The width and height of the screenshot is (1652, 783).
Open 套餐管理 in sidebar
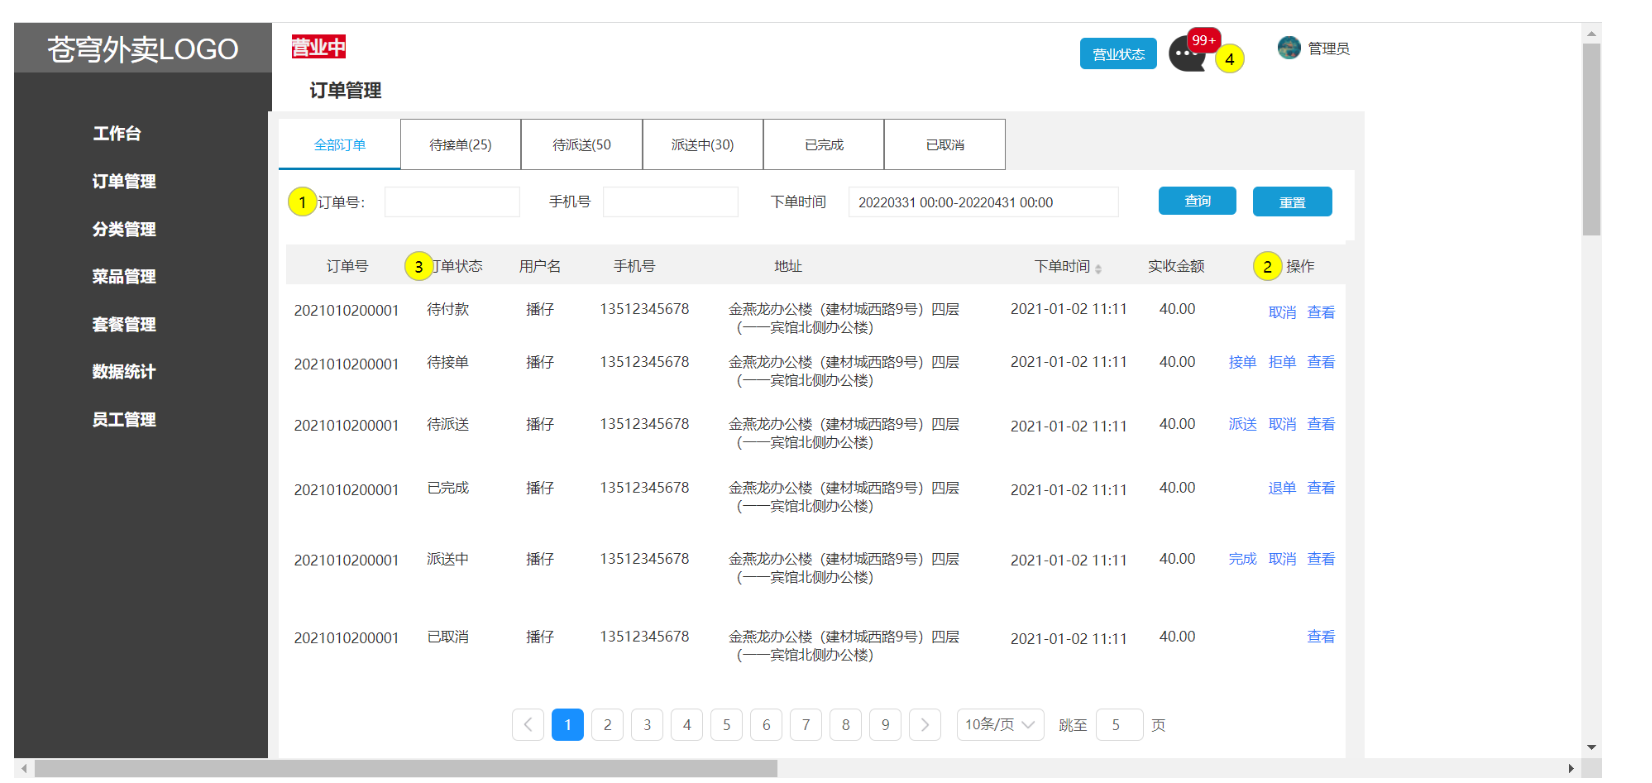124,324
